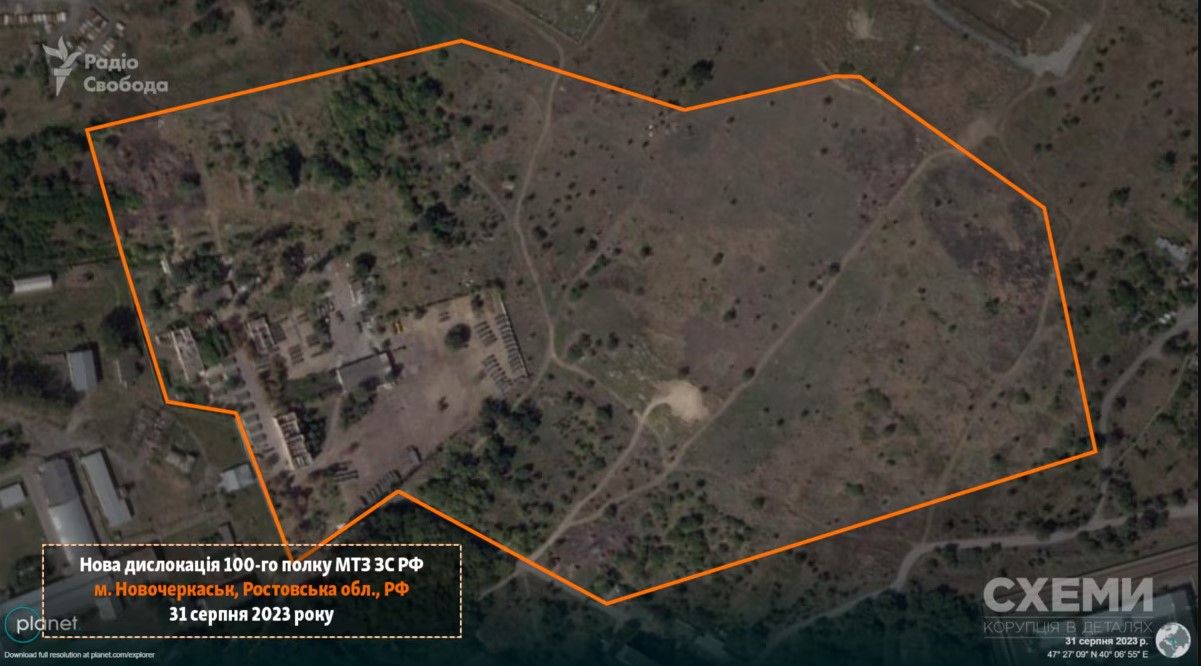
Task: Click the Радіо Свобода watermark text
Action: tap(125, 74)
